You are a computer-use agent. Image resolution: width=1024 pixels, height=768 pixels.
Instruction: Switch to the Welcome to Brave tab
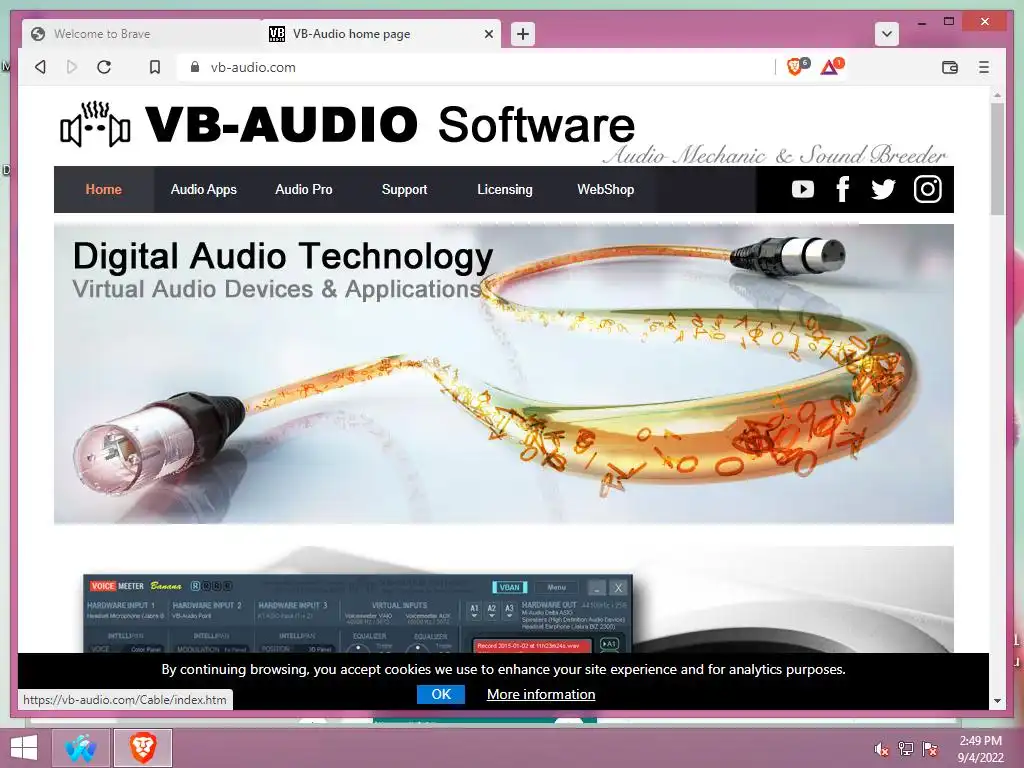pos(140,34)
